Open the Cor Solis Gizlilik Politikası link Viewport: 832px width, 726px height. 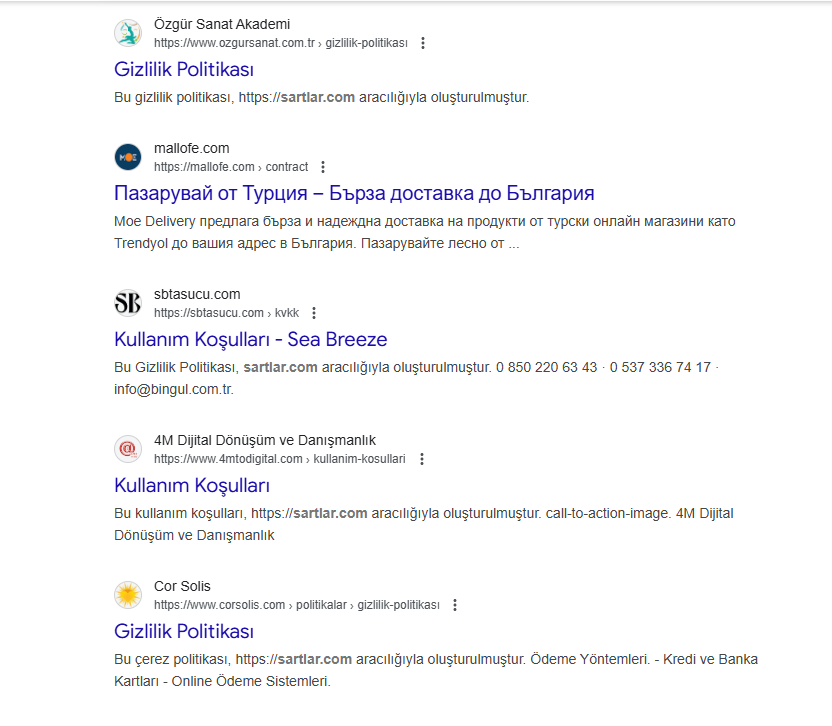point(184,632)
